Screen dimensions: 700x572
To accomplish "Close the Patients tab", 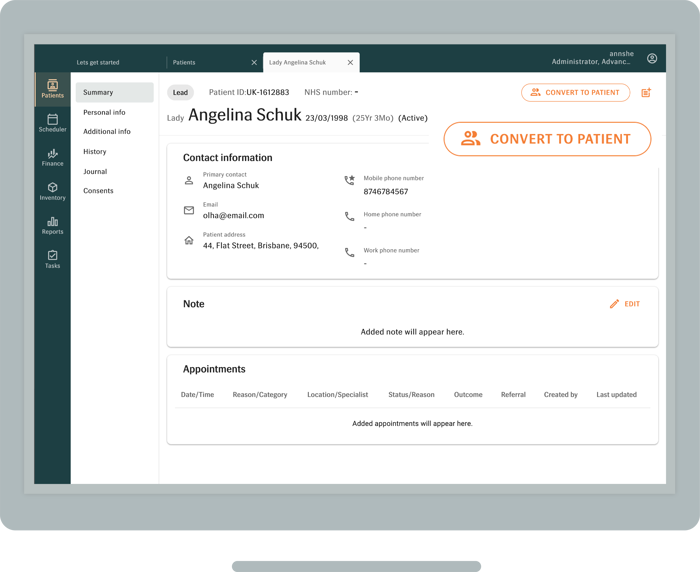I will (254, 63).
